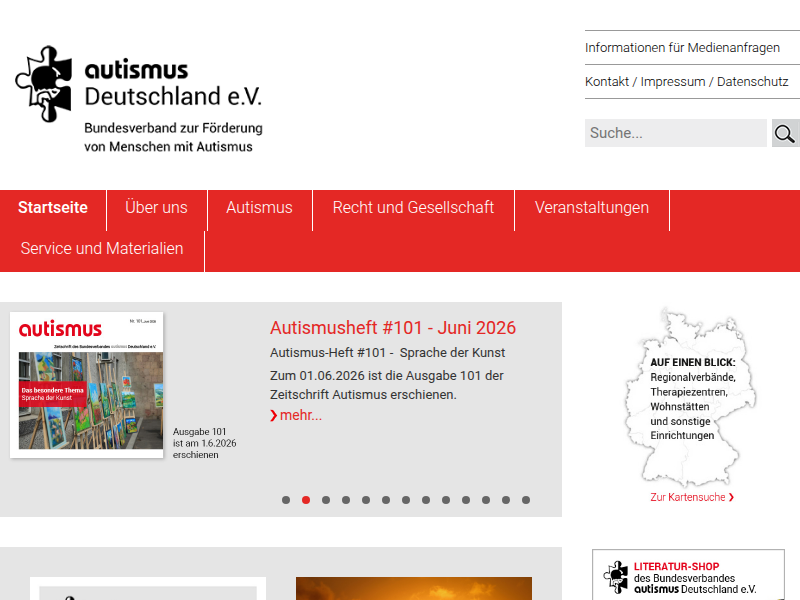Open the Autismusheft #101 - Juni 2026 headline
The image size is (800, 600).
(x=393, y=328)
